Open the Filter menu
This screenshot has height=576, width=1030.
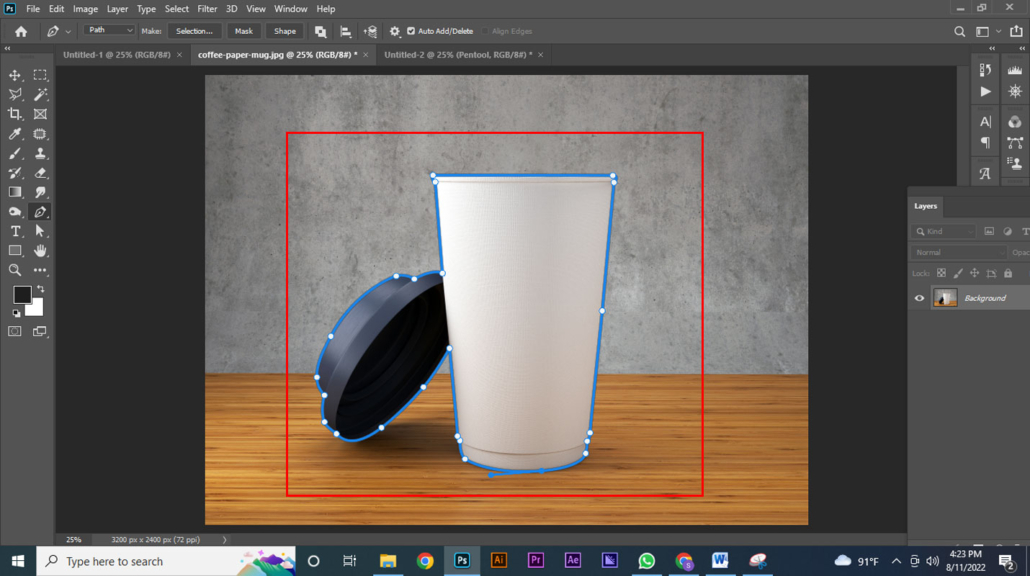[207, 9]
